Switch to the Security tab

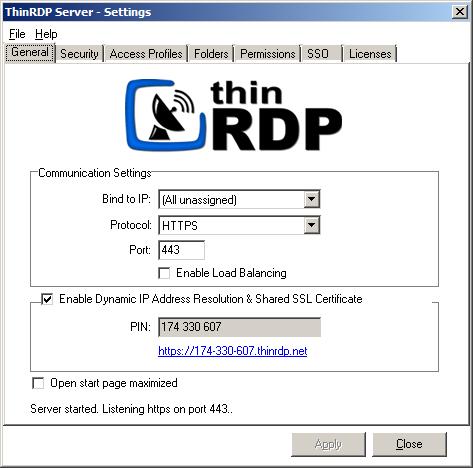coord(79,54)
